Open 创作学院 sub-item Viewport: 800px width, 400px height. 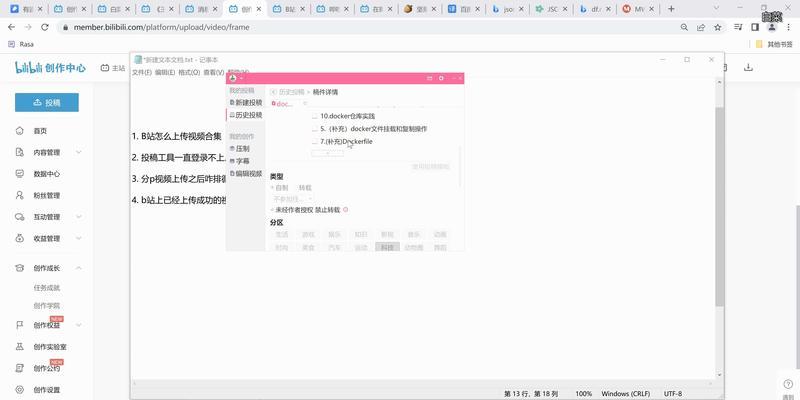[x=47, y=306]
